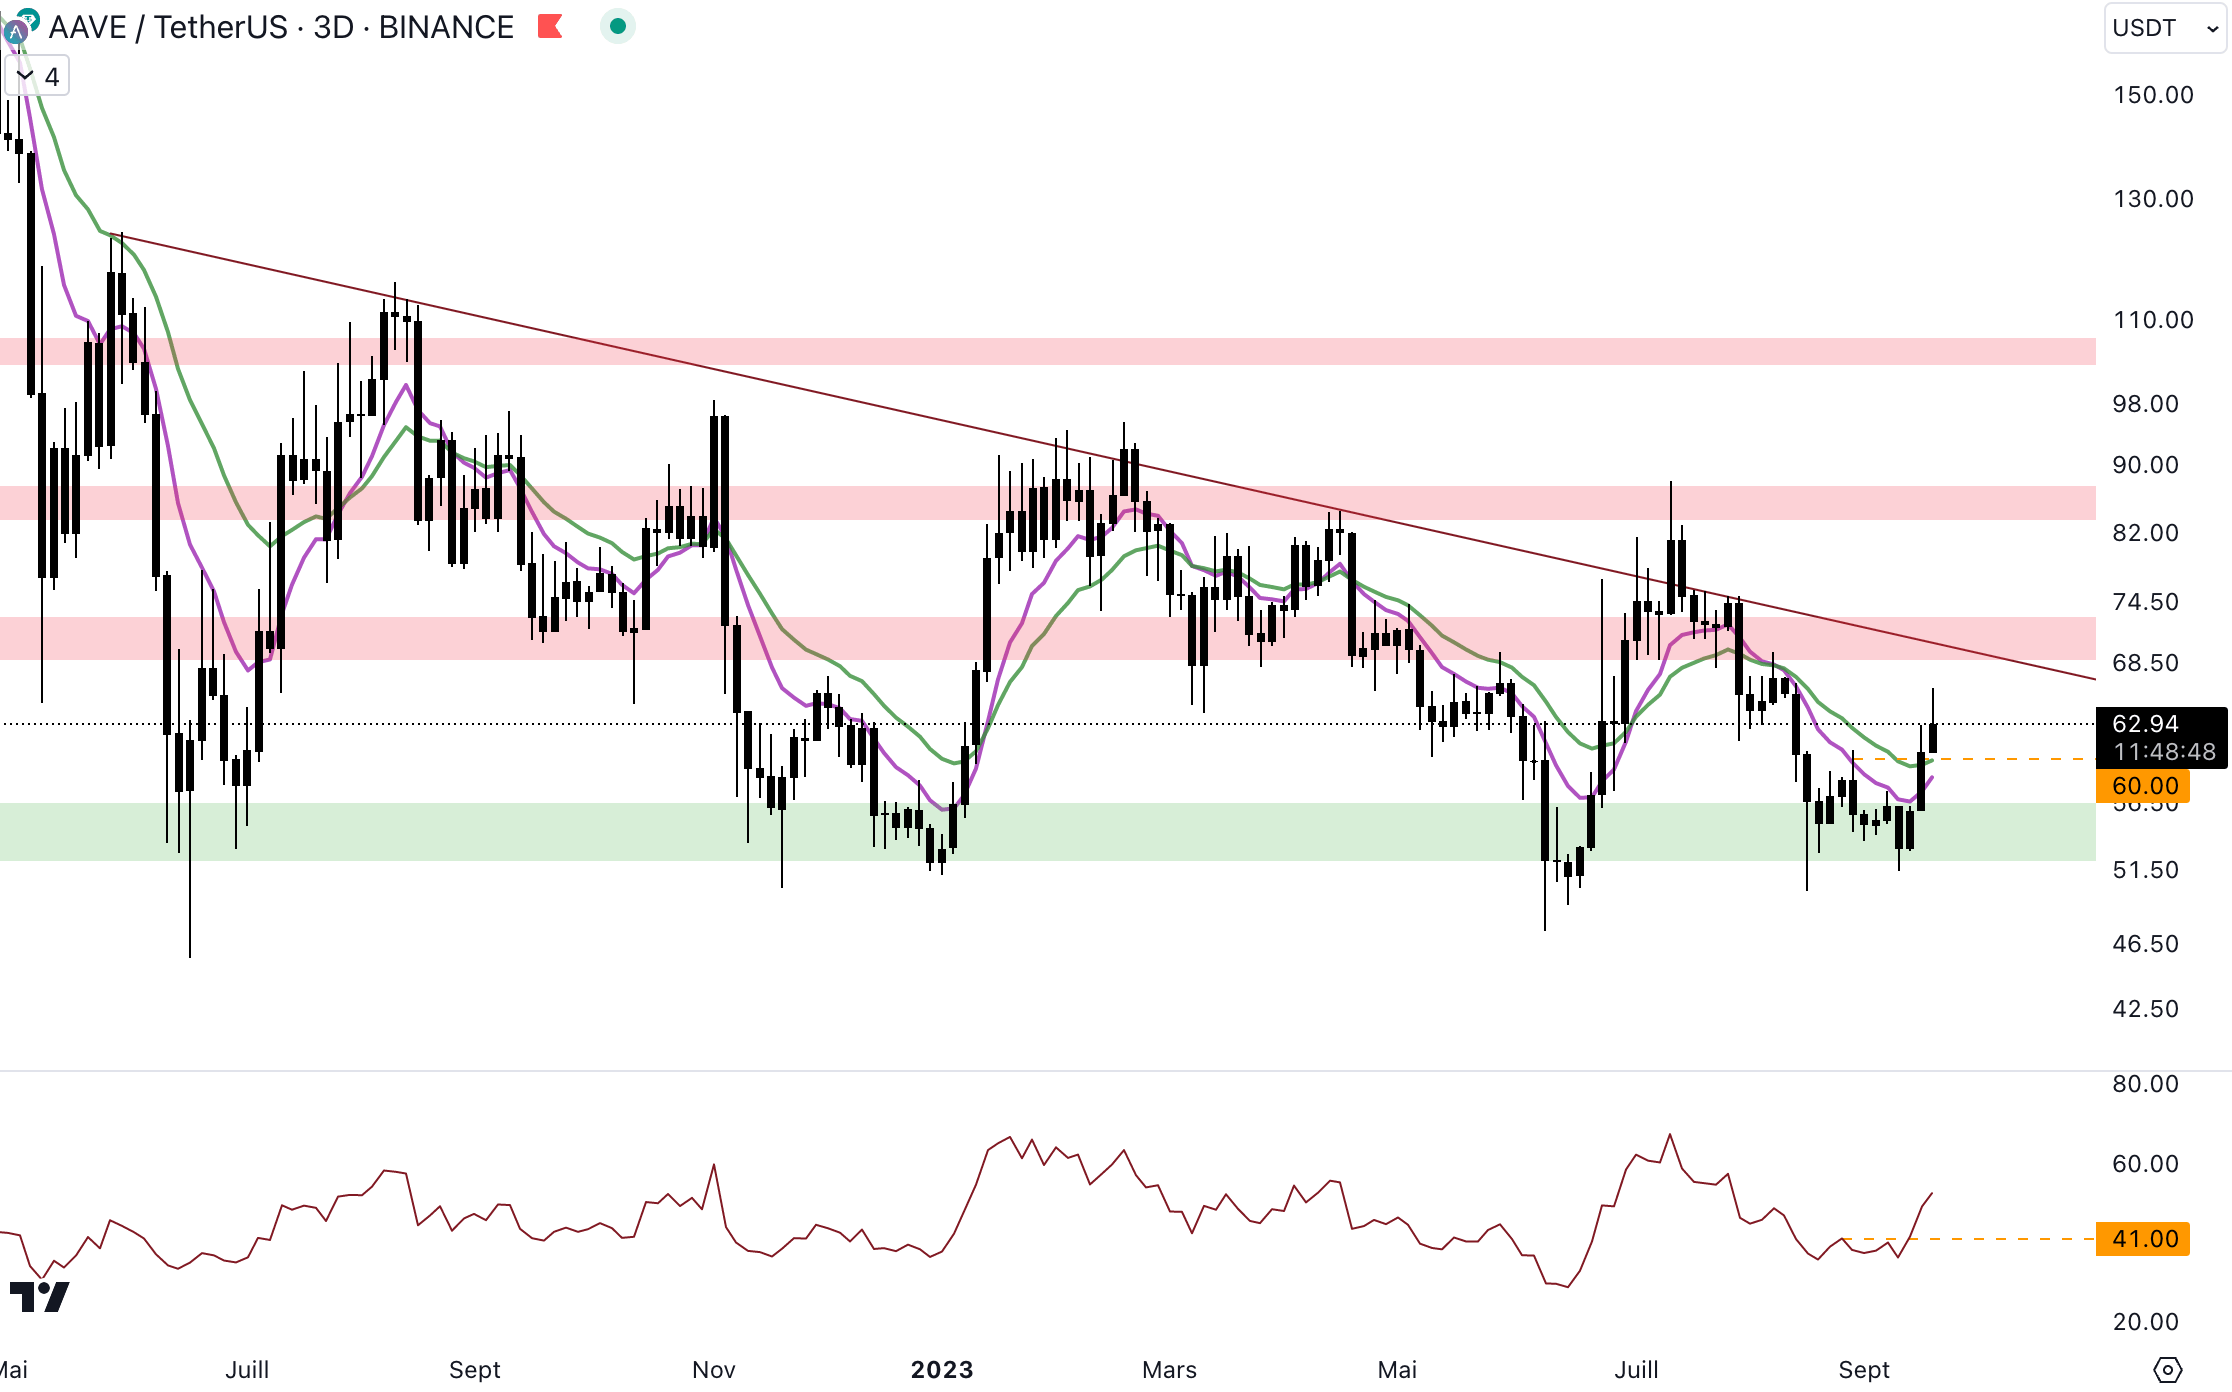Click the AAVE/Tether symbol logo icon

[20, 27]
